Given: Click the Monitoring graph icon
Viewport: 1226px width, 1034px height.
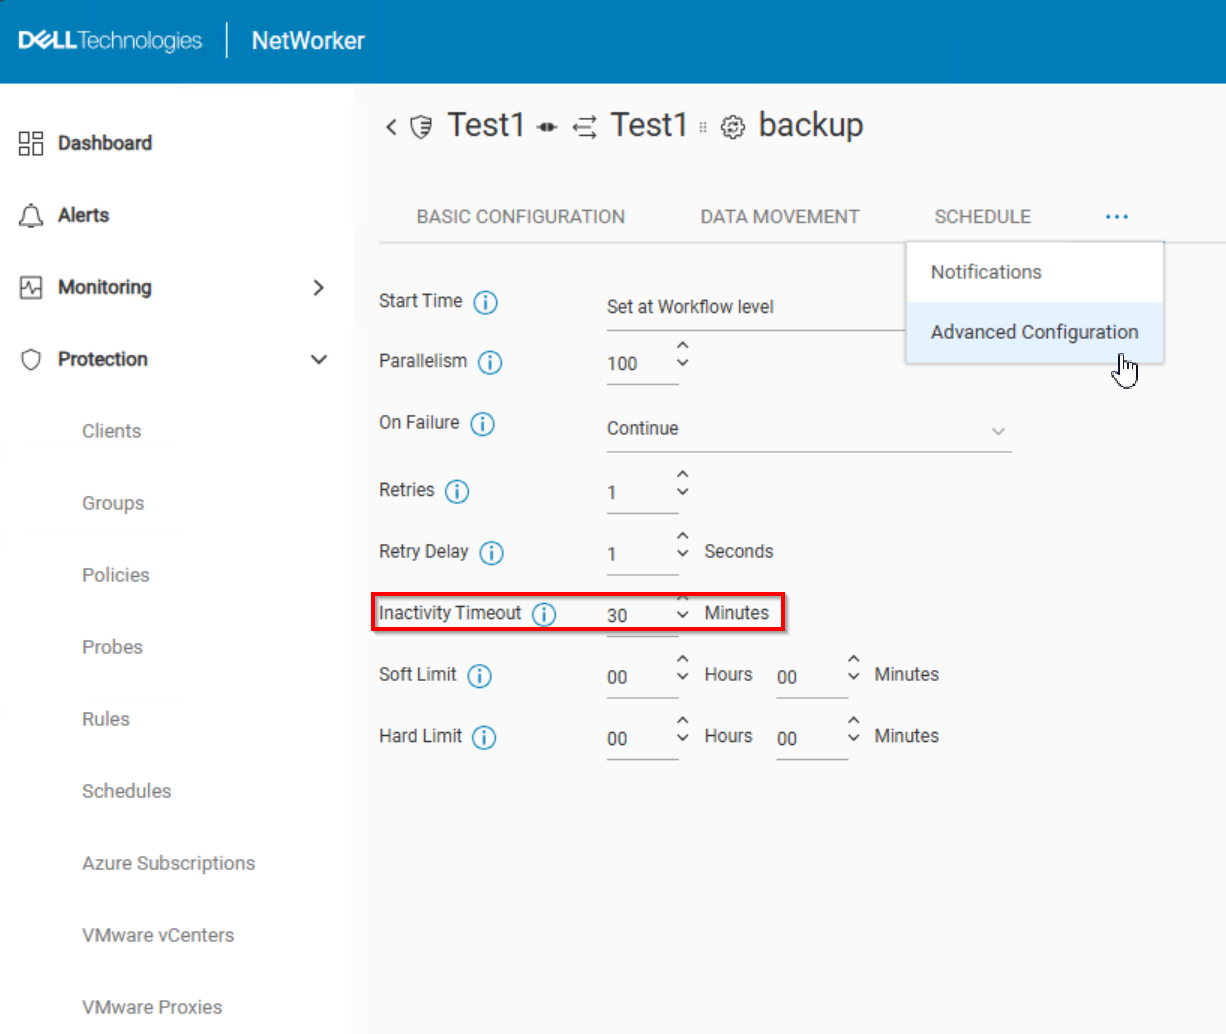Looking at the screenshot, I should [x=30, y=287].
